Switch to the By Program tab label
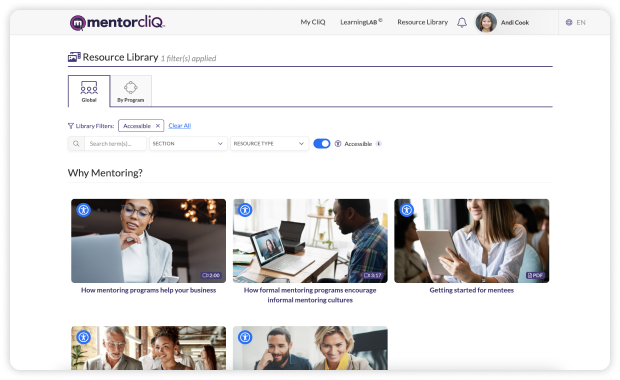The width and height of the screenshot is (620, 380). pos(130,100)
